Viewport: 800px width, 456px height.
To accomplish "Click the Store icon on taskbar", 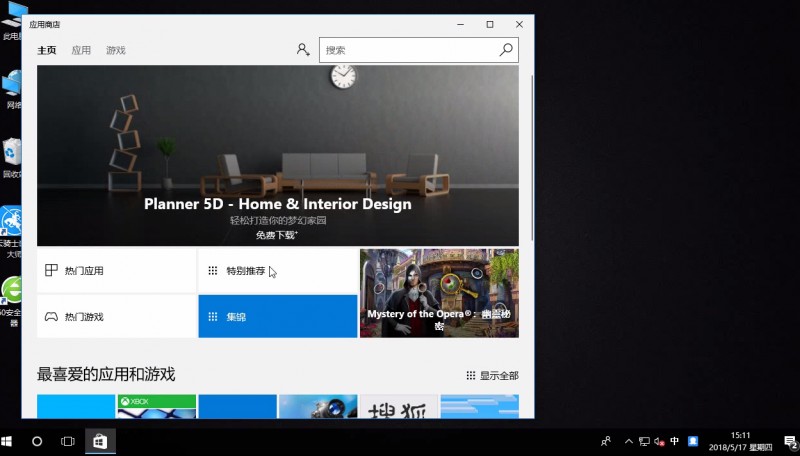I will tap(100, 442).
